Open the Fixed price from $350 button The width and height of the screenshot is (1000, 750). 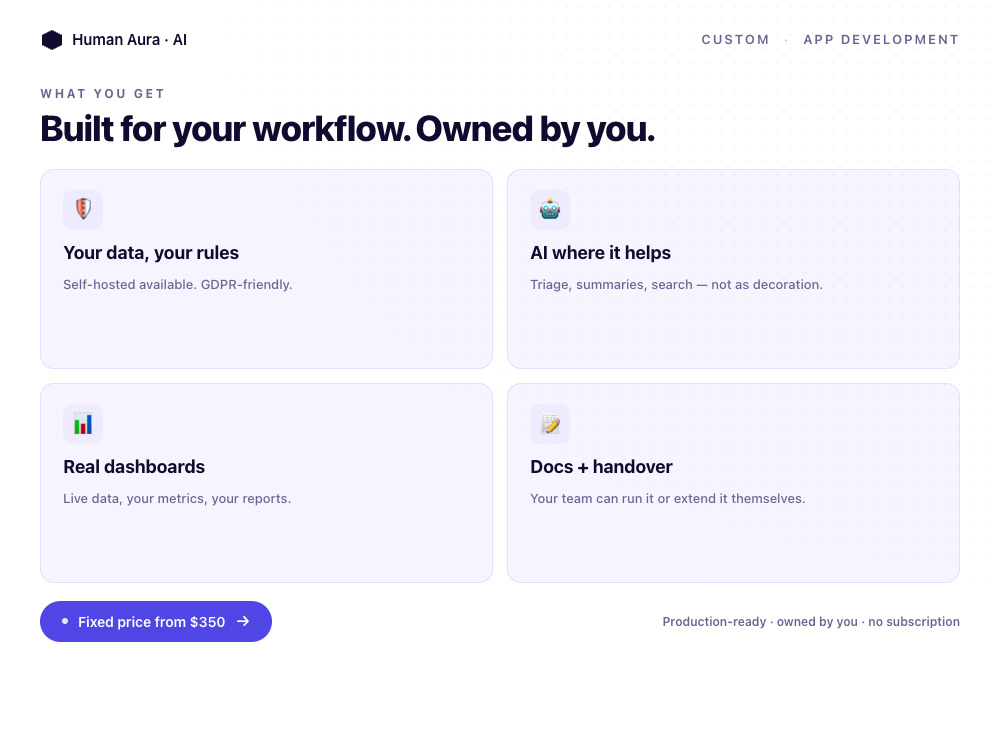tap(156, 621)
